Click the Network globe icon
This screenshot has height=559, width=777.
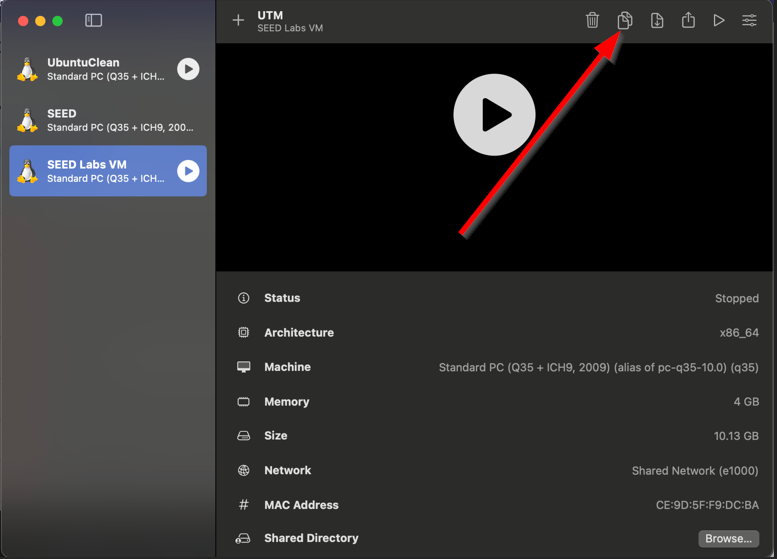pyautogui.click(x=243, y=470)
